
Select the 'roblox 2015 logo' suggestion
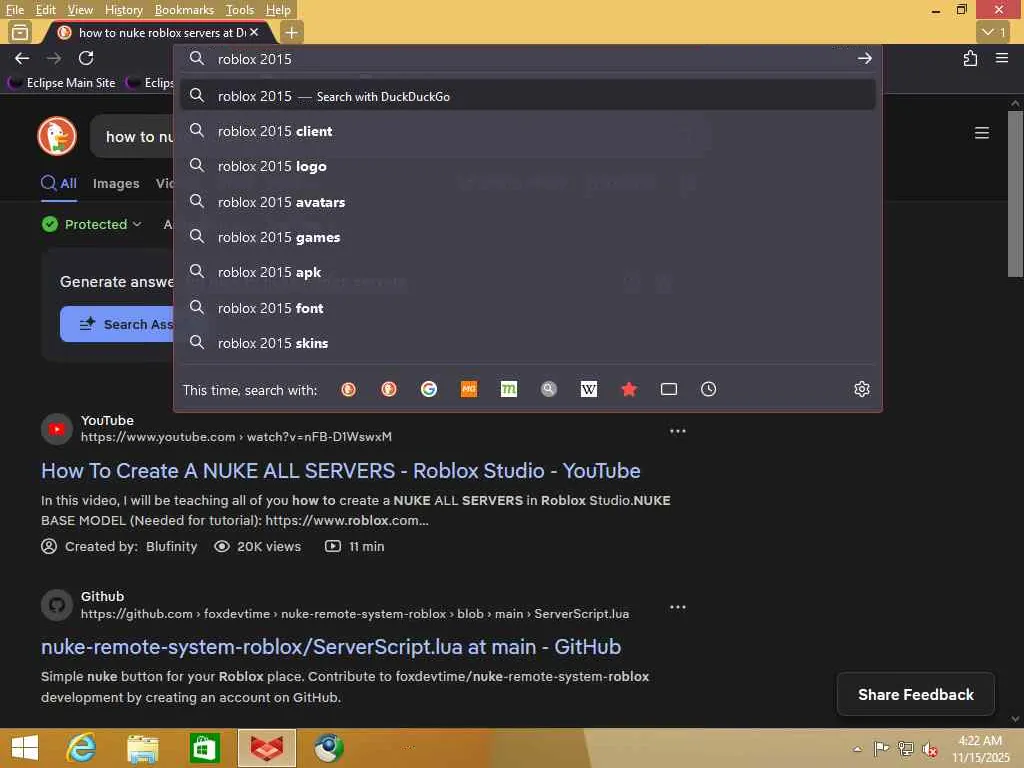click(528, 167)
